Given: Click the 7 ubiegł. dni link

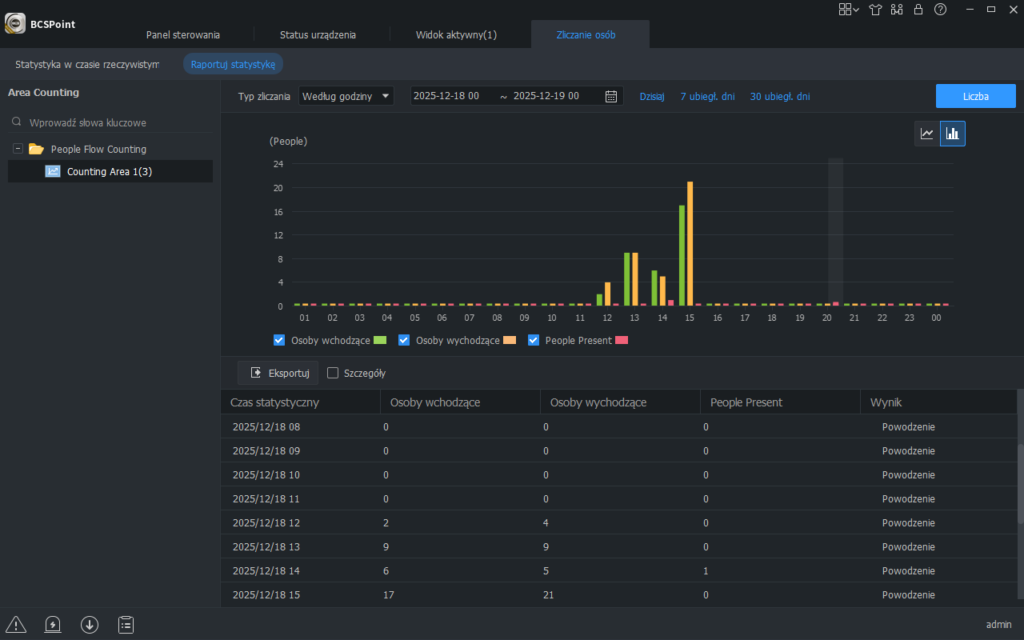Looking at the screenshot, I should pos(707,97).
